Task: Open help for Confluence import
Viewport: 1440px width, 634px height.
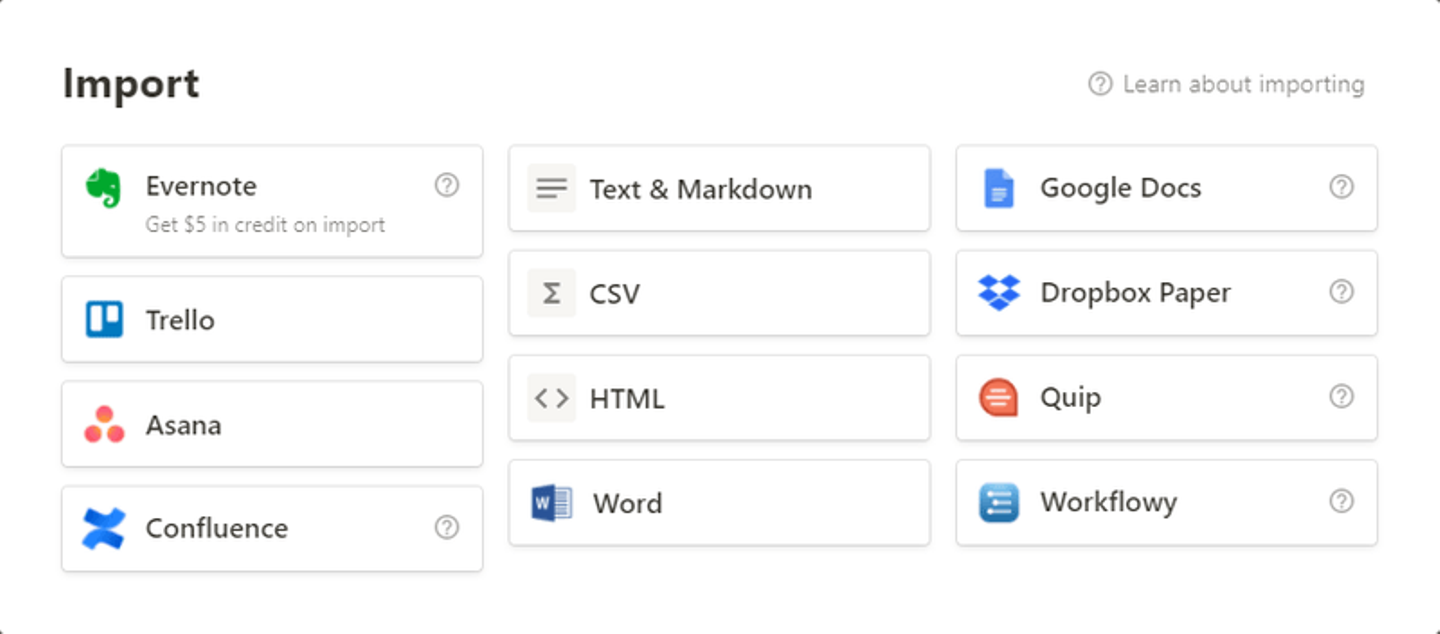Action: (x=447, y=527)
